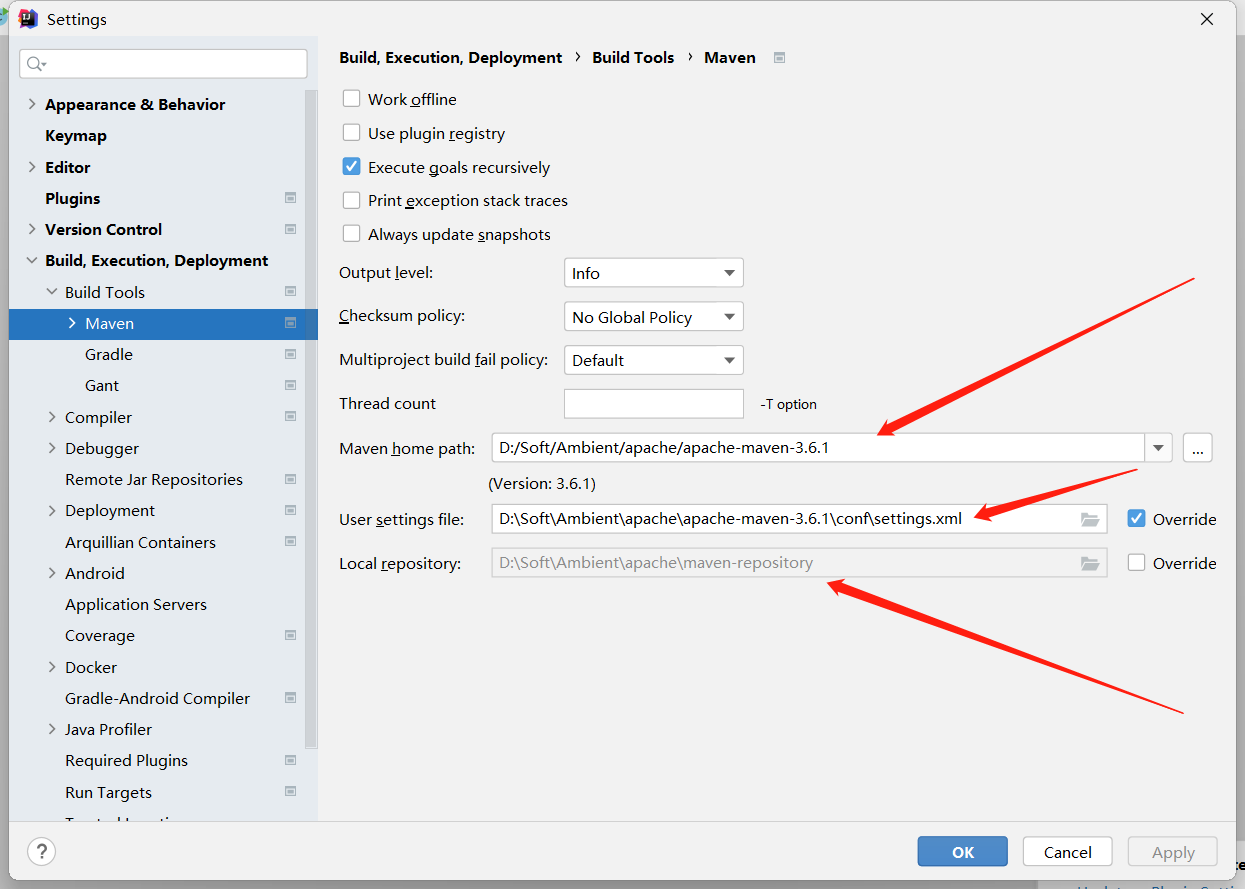Check Override for Local repository
Screen dimensions: 1245x889
tap(1136, 563)
